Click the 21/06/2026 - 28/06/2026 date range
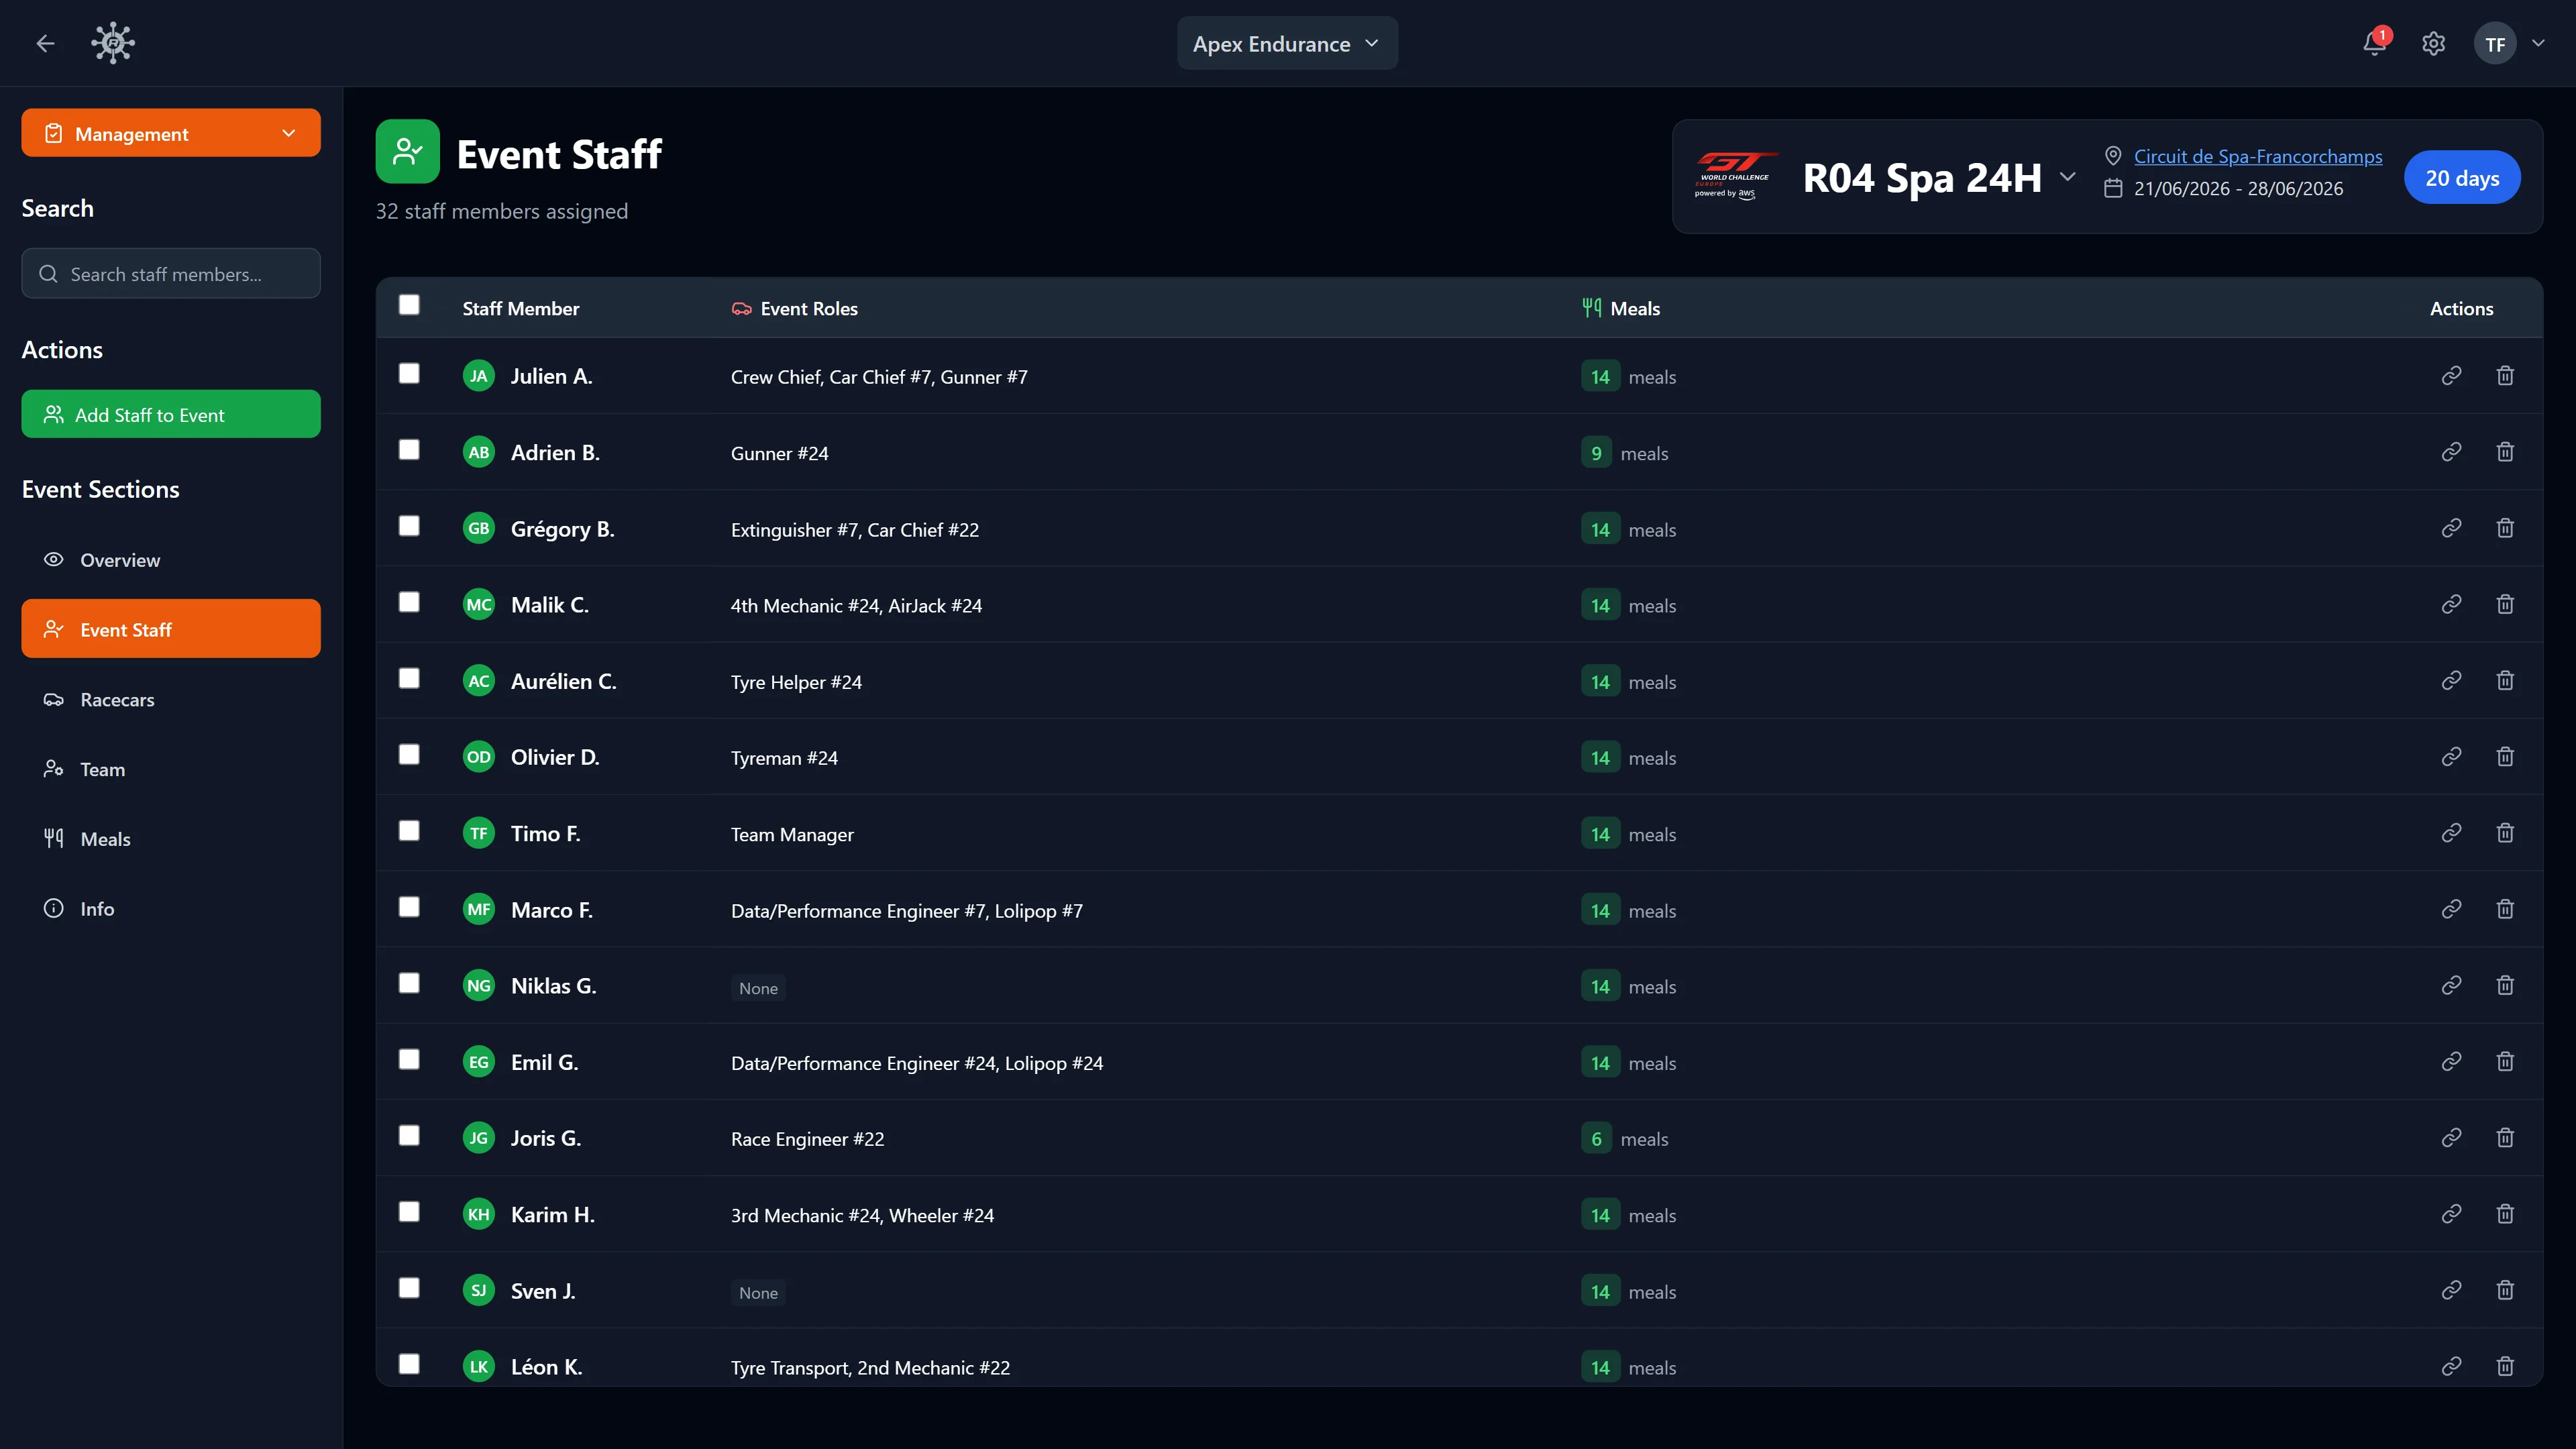This screenshot has height=1449, width=2576. [x=2238, y=188]
